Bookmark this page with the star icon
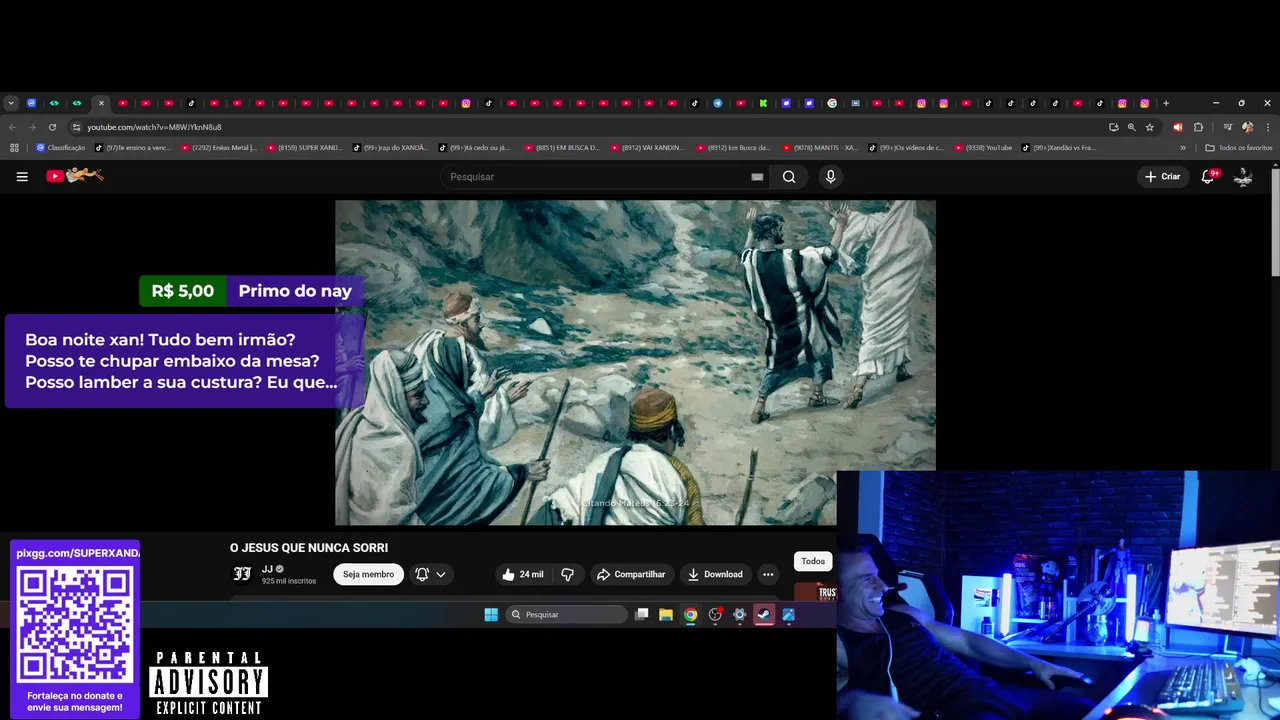Image resolution: width=1280 pixels, height=720 pixels. 1150,127
